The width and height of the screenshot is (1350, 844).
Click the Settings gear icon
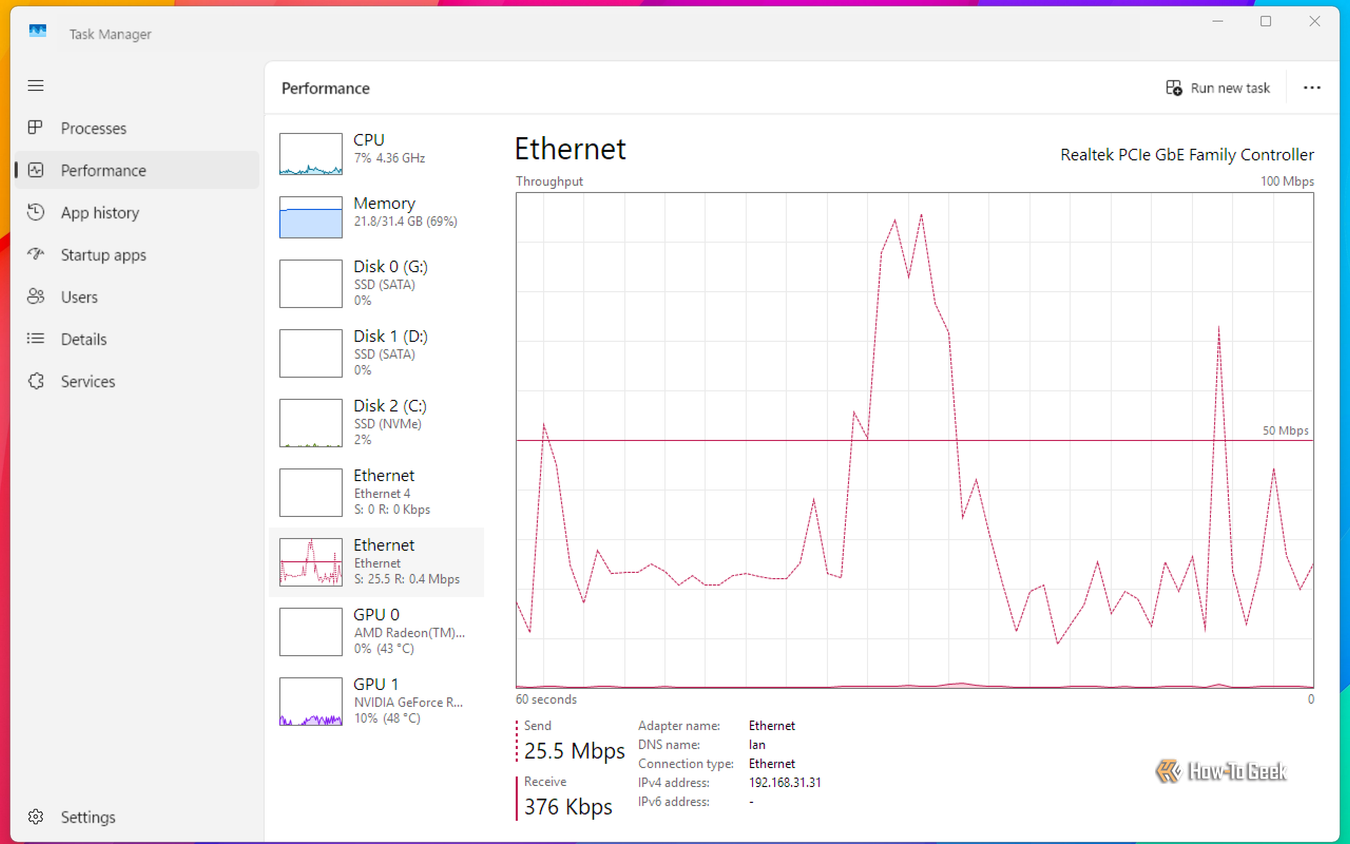[36, 817]
